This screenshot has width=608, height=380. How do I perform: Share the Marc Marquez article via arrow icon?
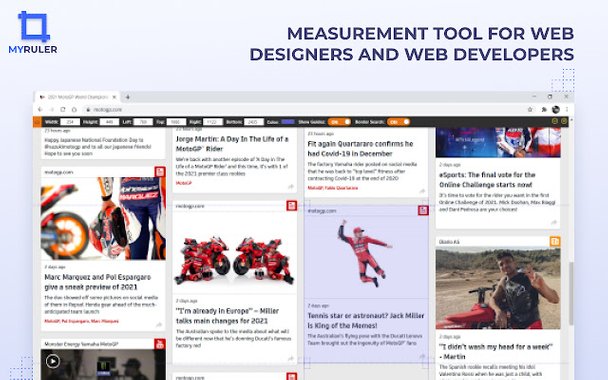coord(159,325)
